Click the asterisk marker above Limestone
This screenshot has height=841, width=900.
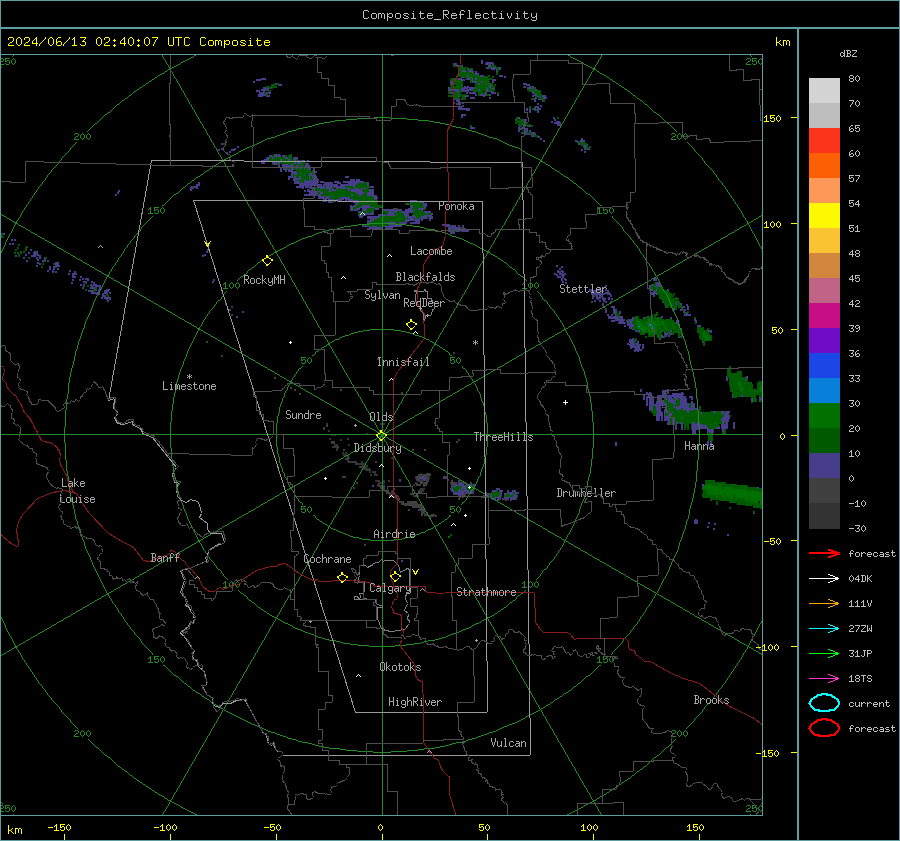coord(189,377)
